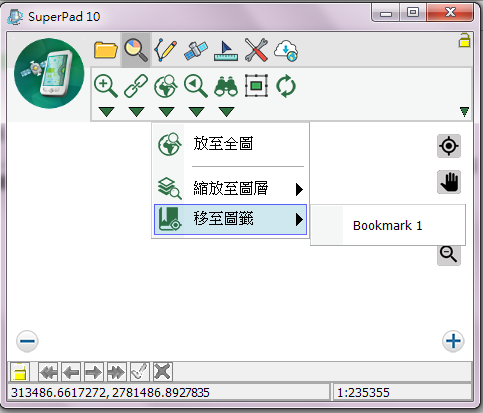Open the 縮放至圖層 submenu
The width and height of the screenshot is (483, 413).
[231, 188]
